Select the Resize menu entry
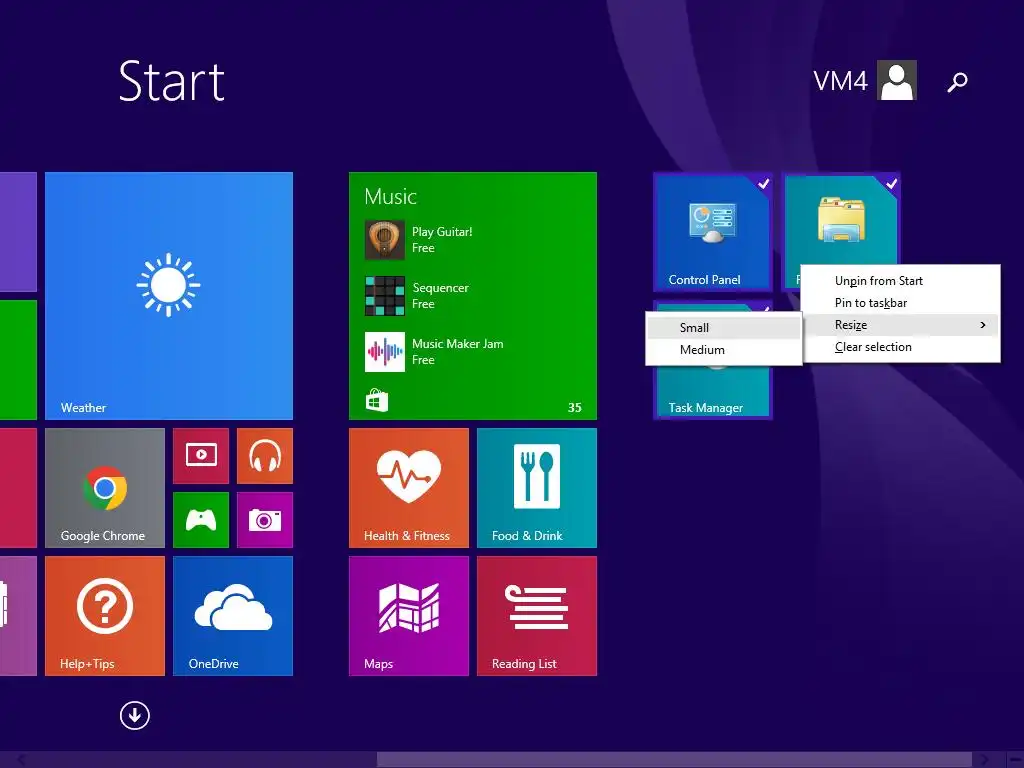The image size is (1024, 768). point(901,325)
